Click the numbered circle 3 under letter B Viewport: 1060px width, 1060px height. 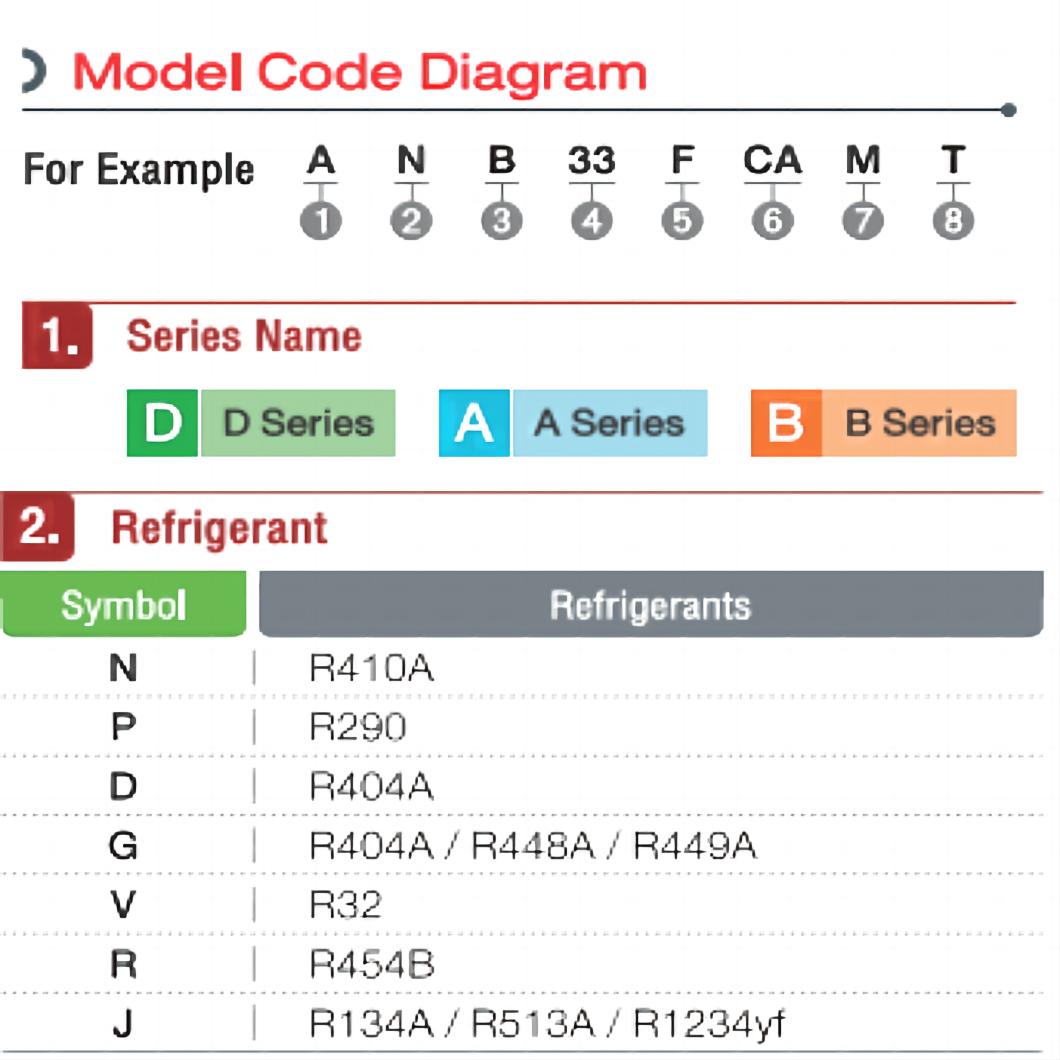click(x=502, y=220)
